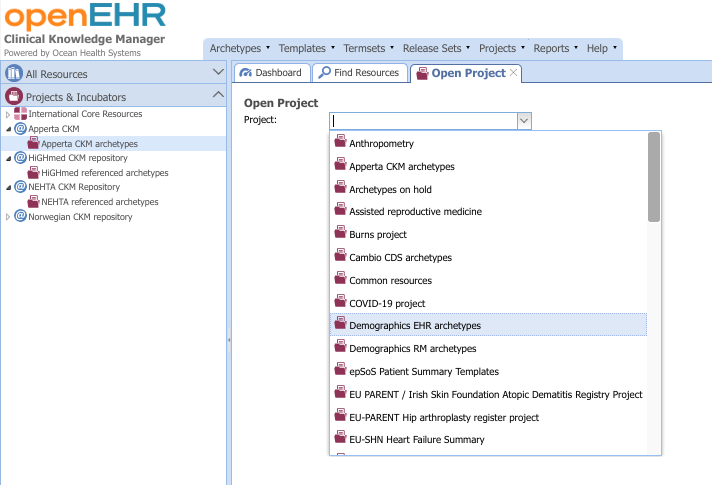Select International Core Resources tree label
The height and width of the screenshot is (485, 712).
pyautogui.click(x=85, y=114)
